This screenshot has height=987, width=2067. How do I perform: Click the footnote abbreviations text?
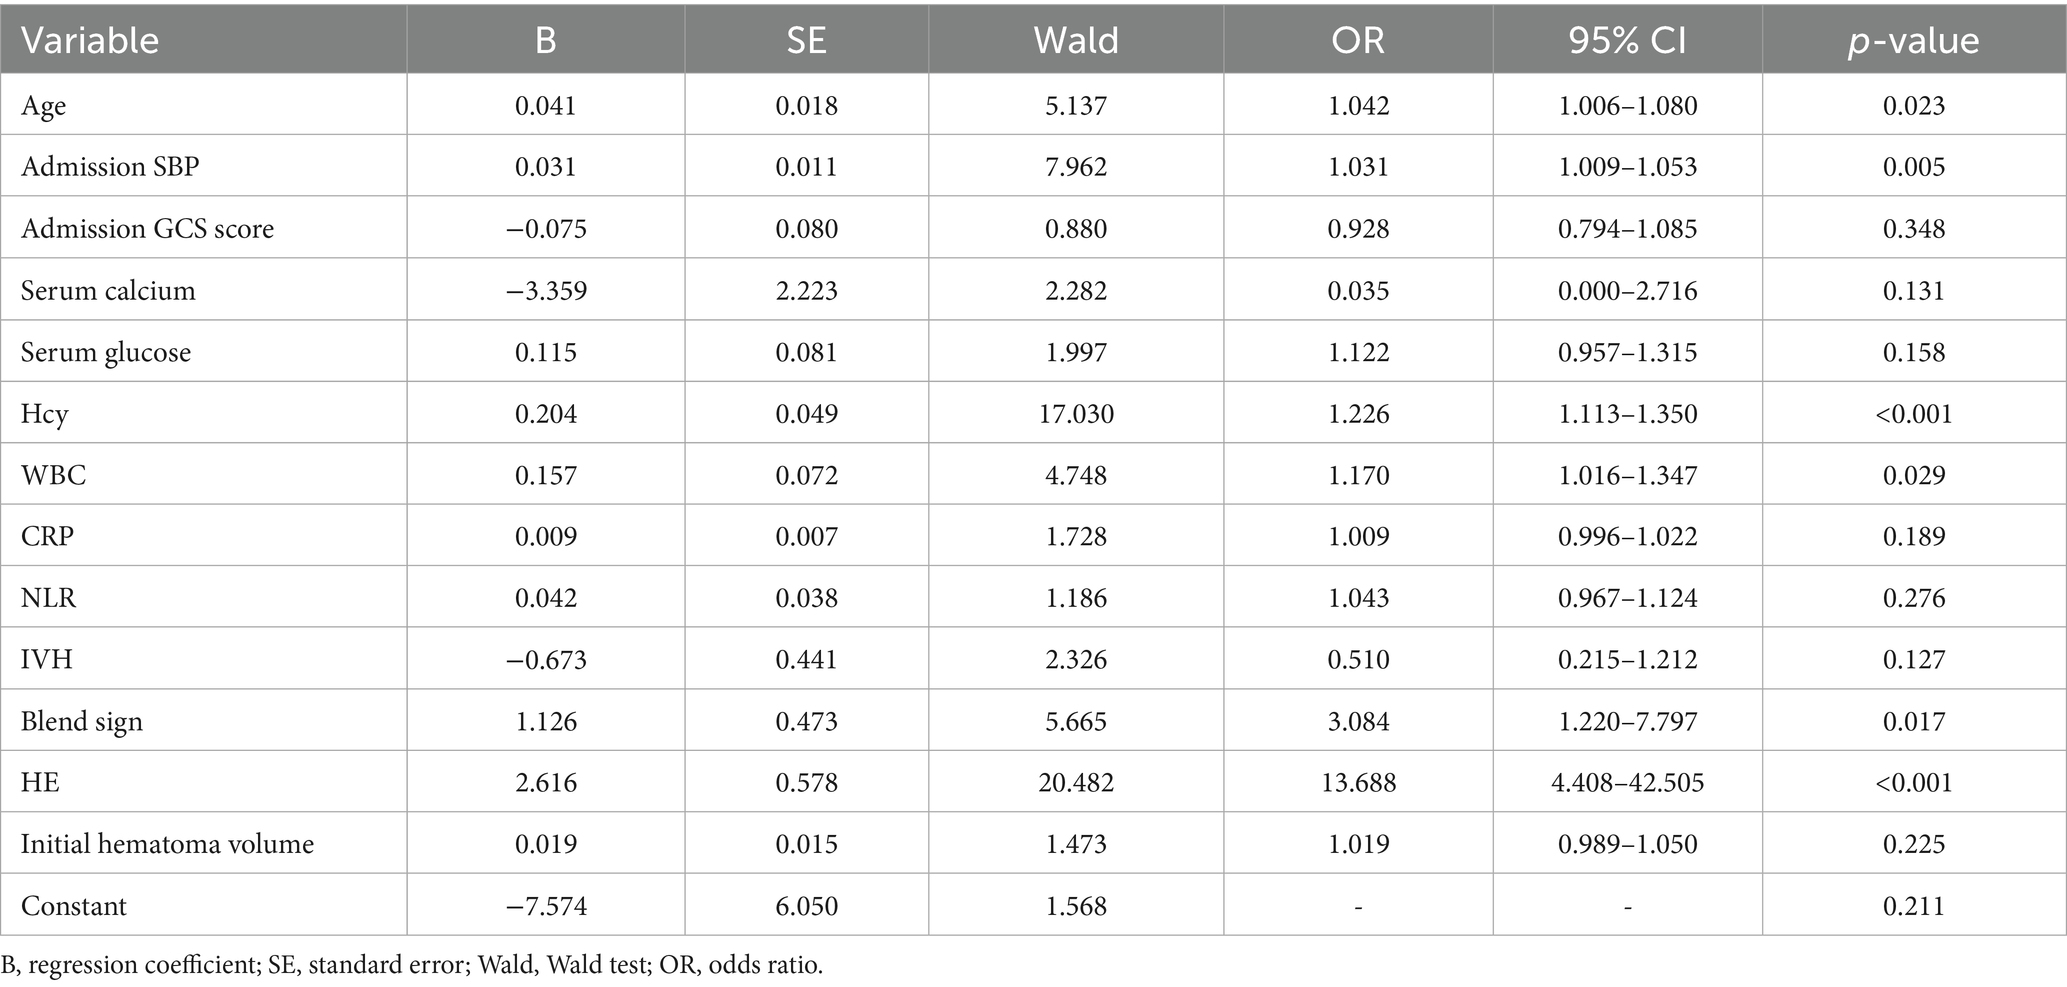pyautogui.click(x=412, y=966)
